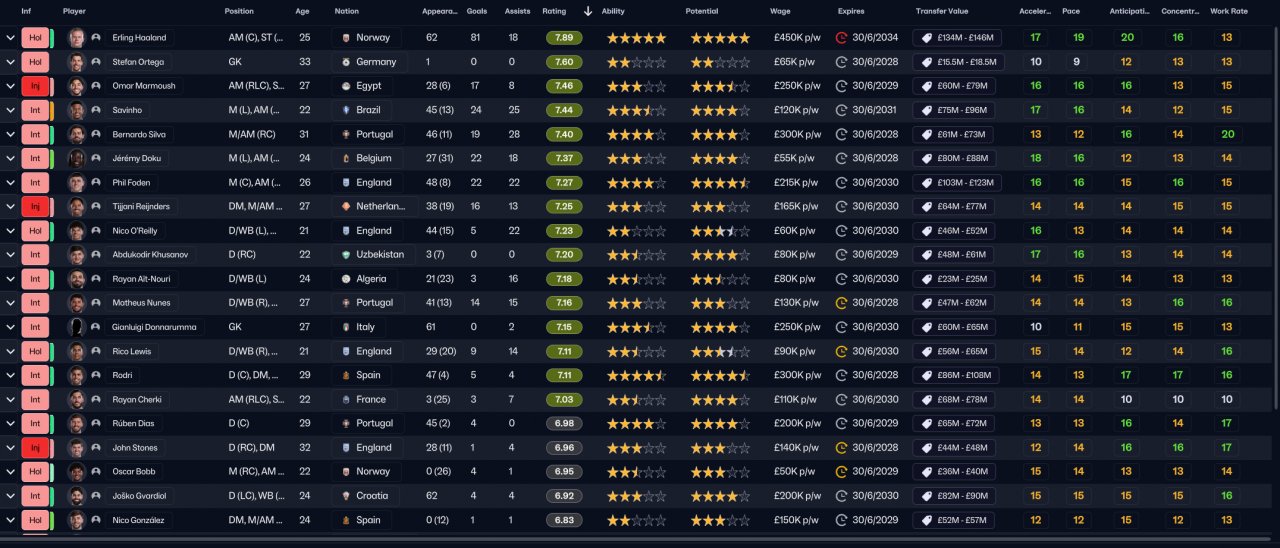Sort by the Assists column header
The width and height of the screenshot is (1280, 548).
(x=517, y=11)
